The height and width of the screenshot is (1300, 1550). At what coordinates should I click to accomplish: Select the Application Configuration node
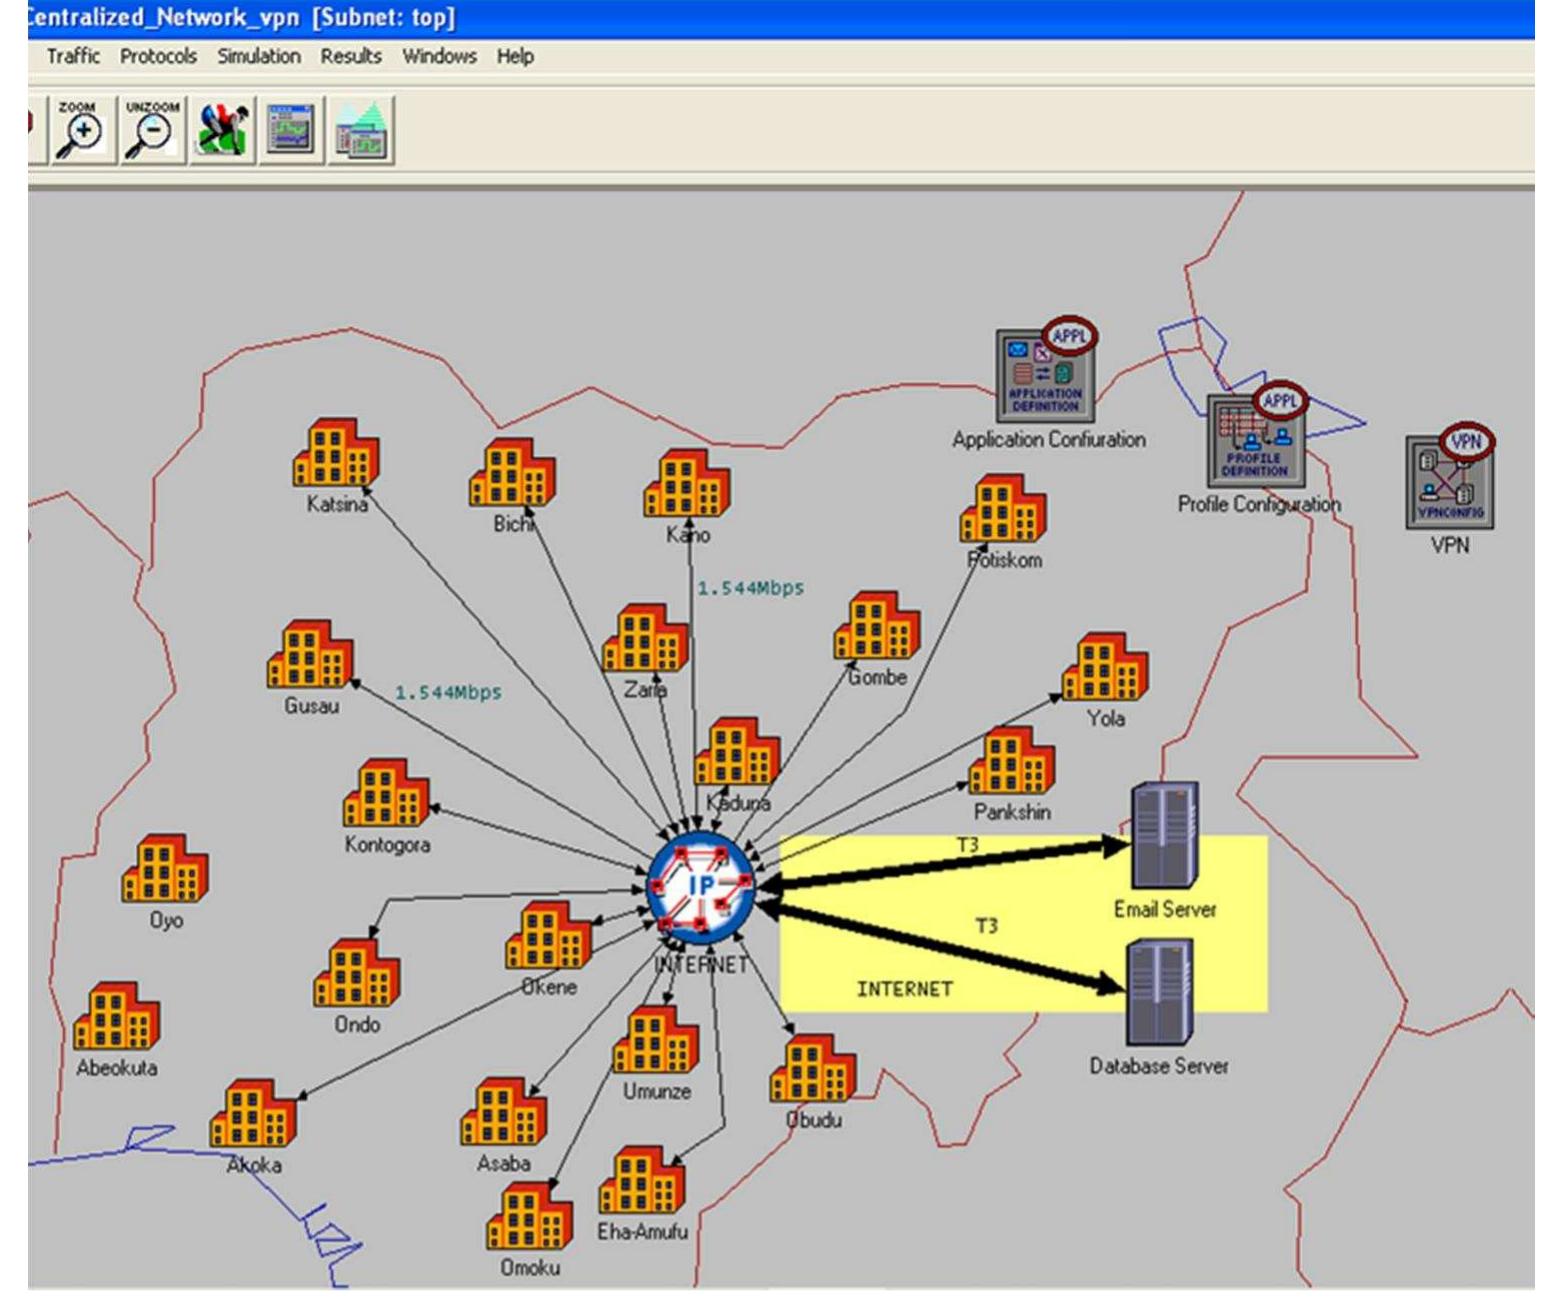coord(1045,375)
